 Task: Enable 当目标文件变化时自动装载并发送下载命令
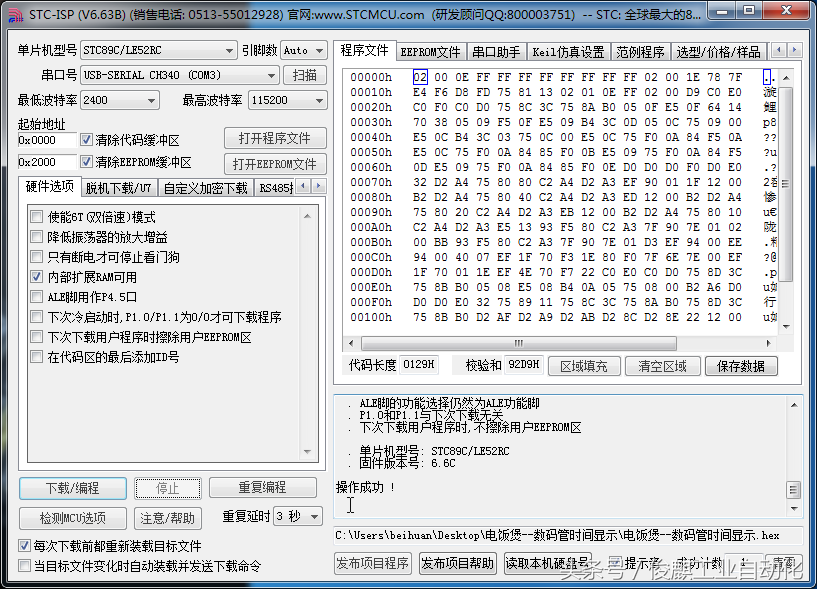[x=24, y=566]
